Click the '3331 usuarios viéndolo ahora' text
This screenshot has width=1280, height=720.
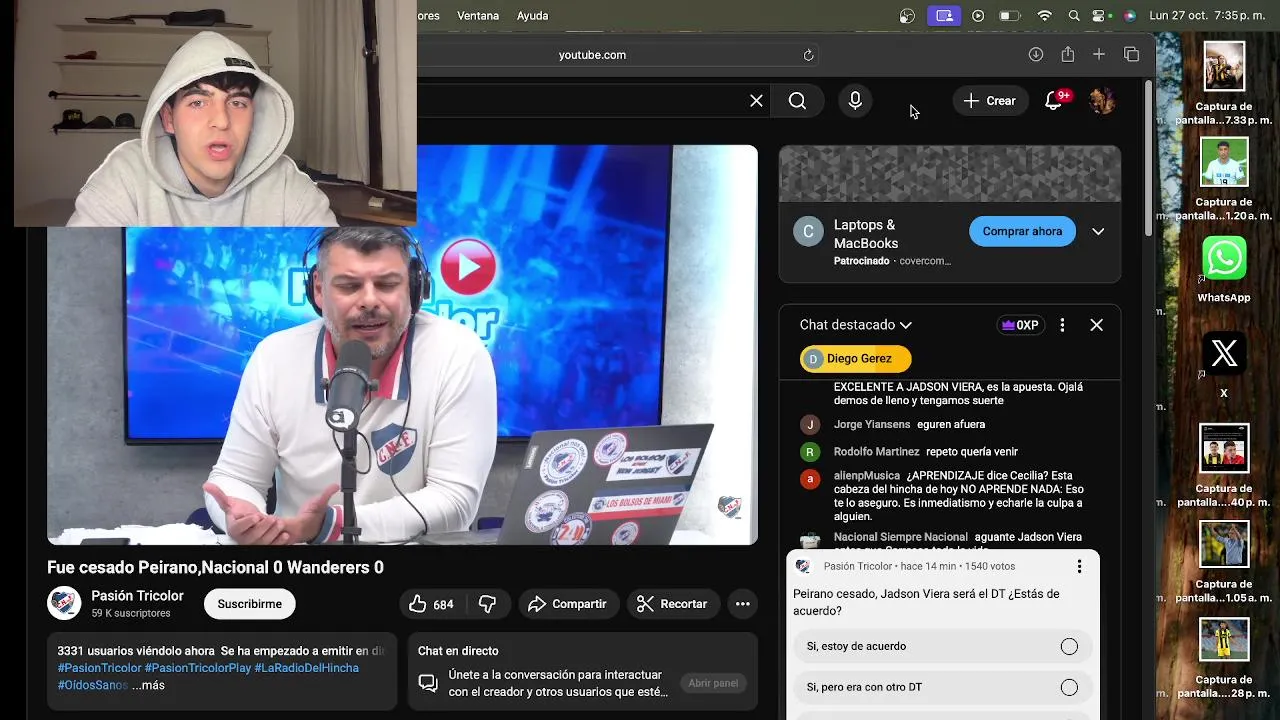click(x=136, y=651)
